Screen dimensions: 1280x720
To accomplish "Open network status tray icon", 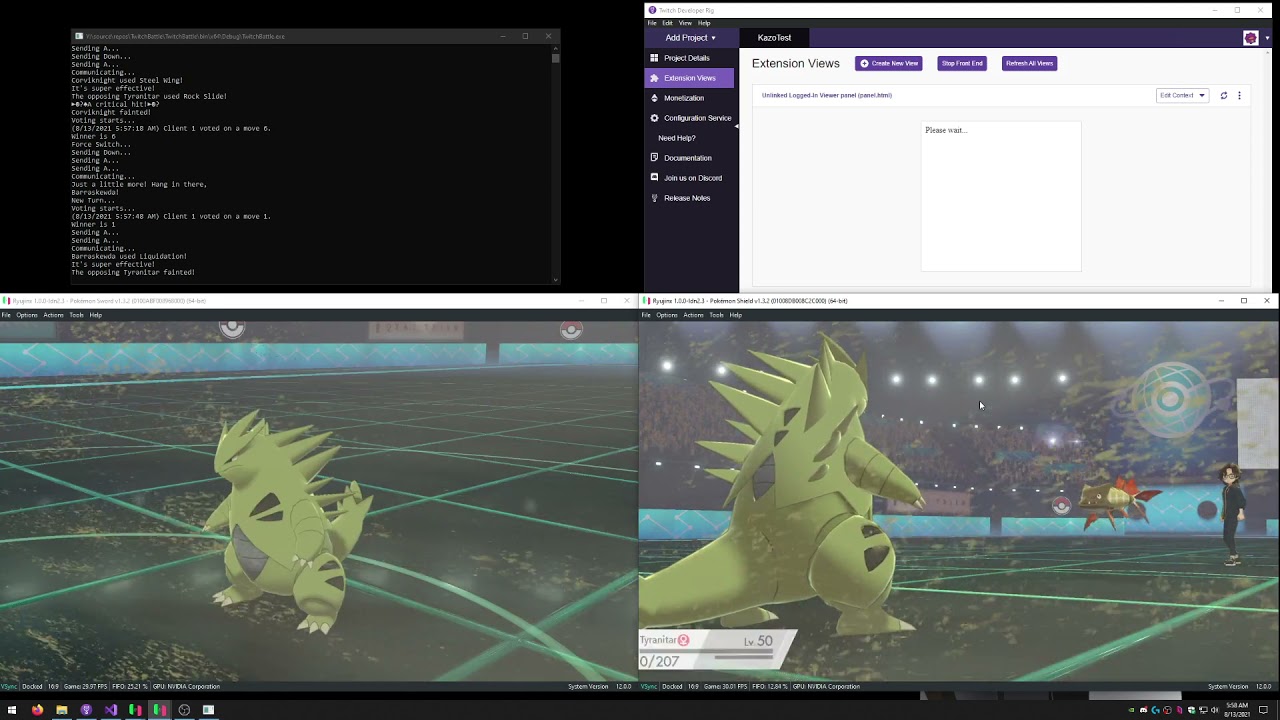I will (x=1203, y=710).
